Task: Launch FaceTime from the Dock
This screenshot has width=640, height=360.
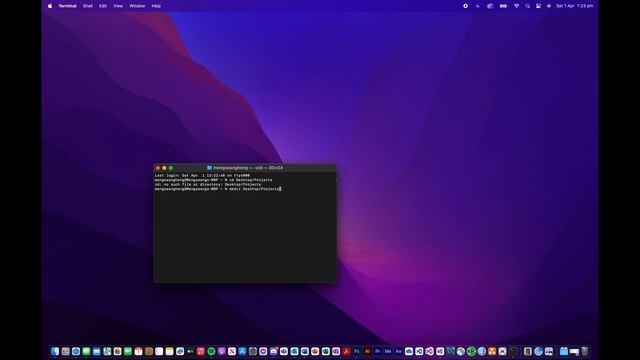Action: [128, 351]
